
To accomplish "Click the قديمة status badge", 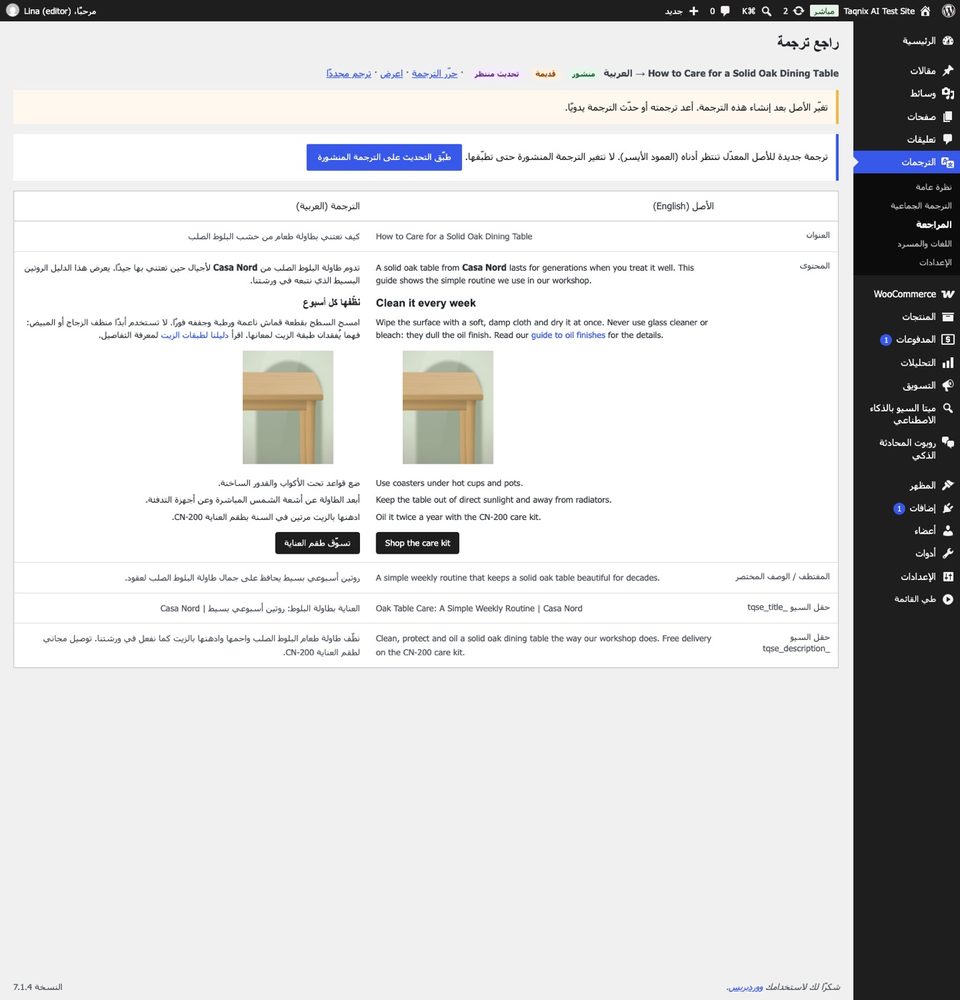I will click(545, 73).
